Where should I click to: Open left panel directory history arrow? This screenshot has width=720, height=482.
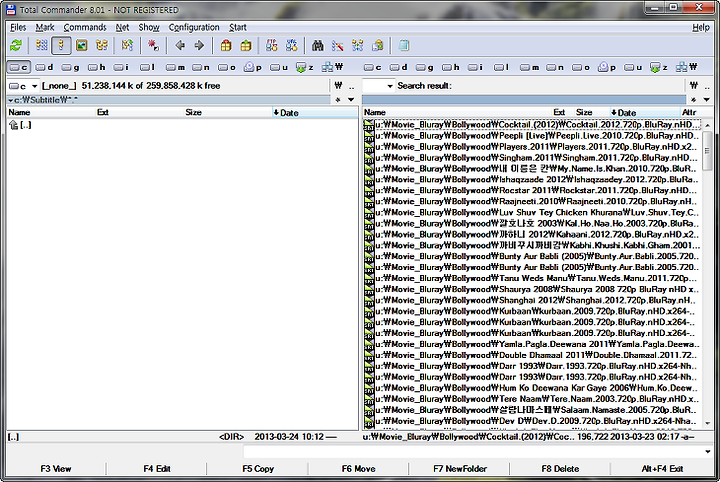point(351,100)
